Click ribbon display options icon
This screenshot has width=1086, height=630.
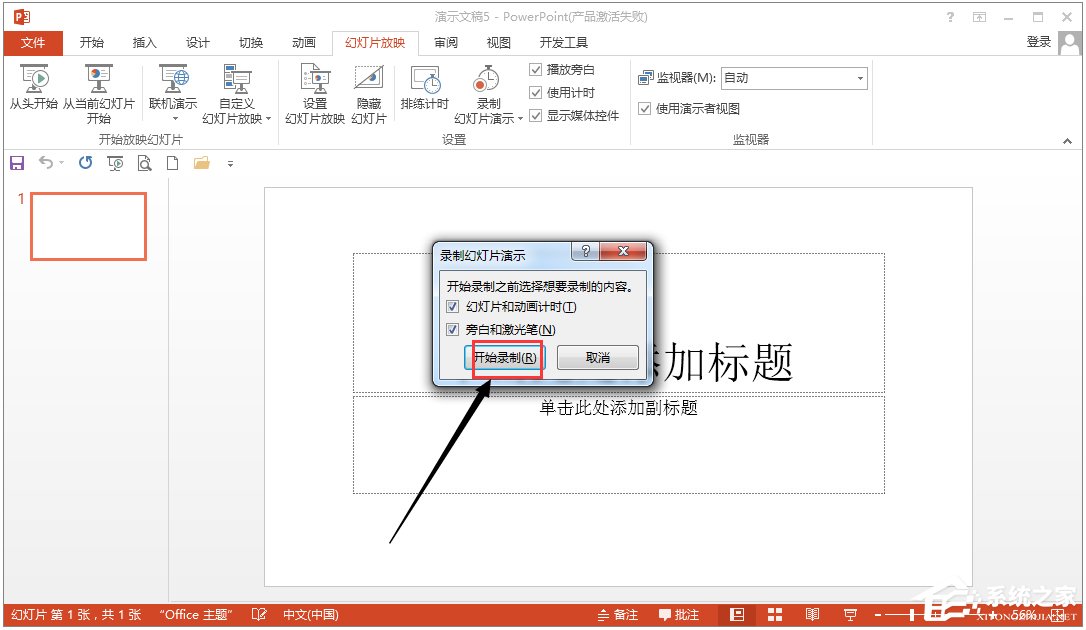tap(979, 17)
